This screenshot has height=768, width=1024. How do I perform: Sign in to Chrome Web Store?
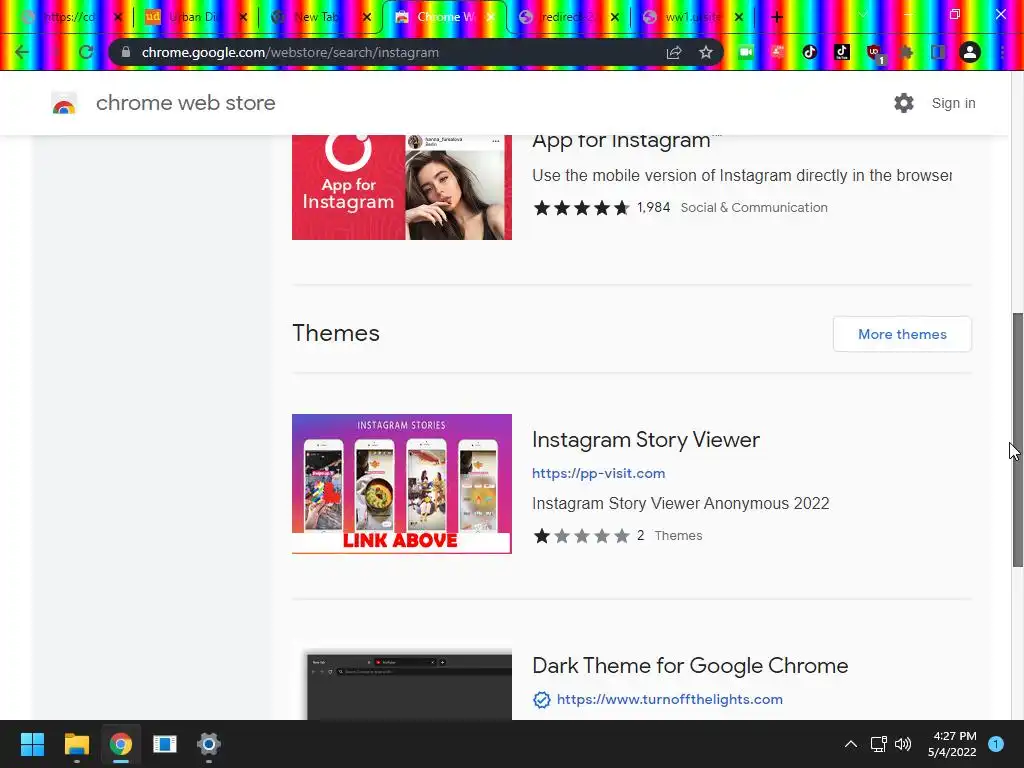point(953,103)
